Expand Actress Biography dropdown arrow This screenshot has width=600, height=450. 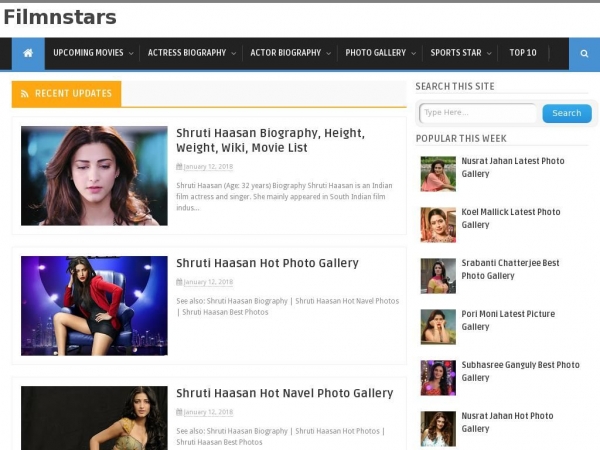tap(234, 54)
